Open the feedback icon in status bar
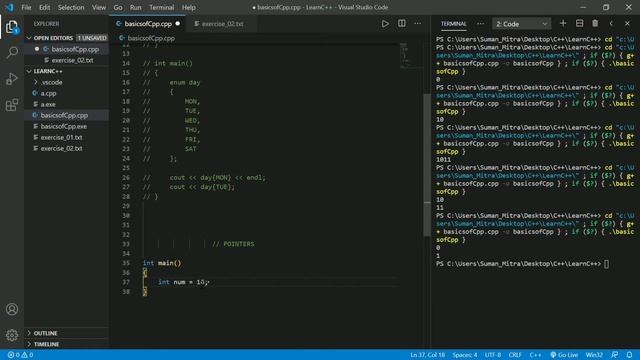The width and height of the screenshot is (640, 360). [x=614, y=355]
